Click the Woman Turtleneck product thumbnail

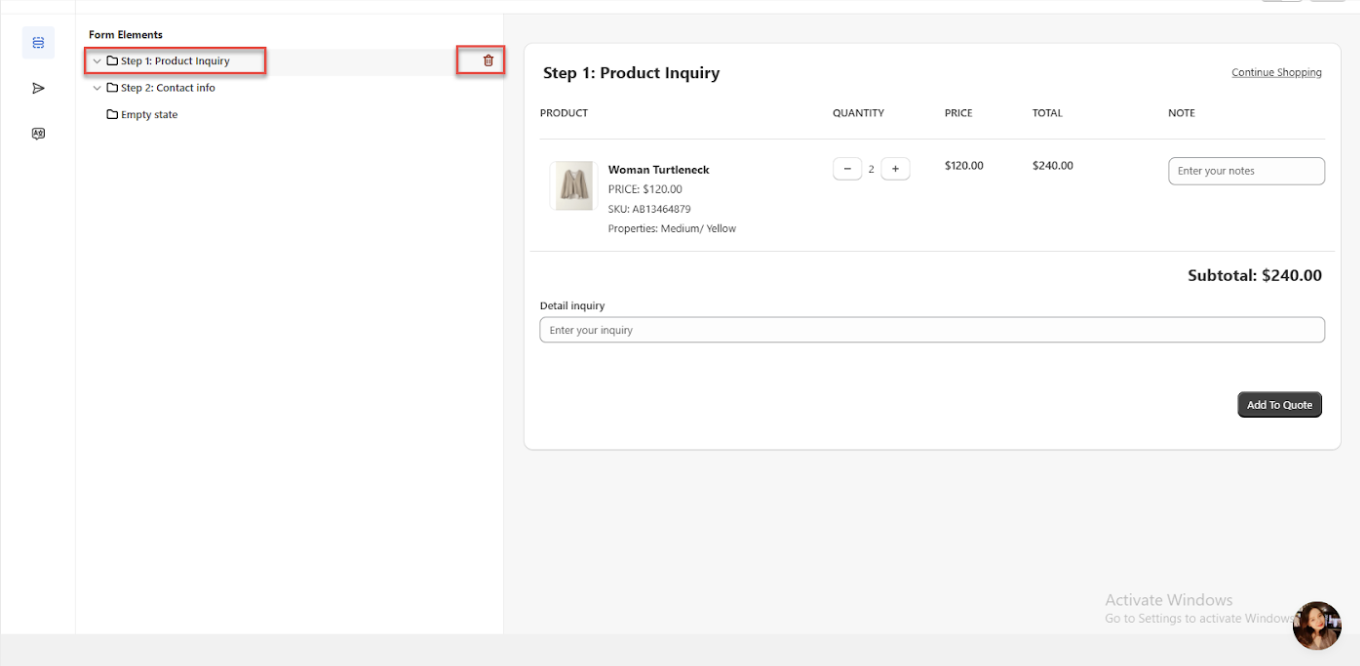573,186
